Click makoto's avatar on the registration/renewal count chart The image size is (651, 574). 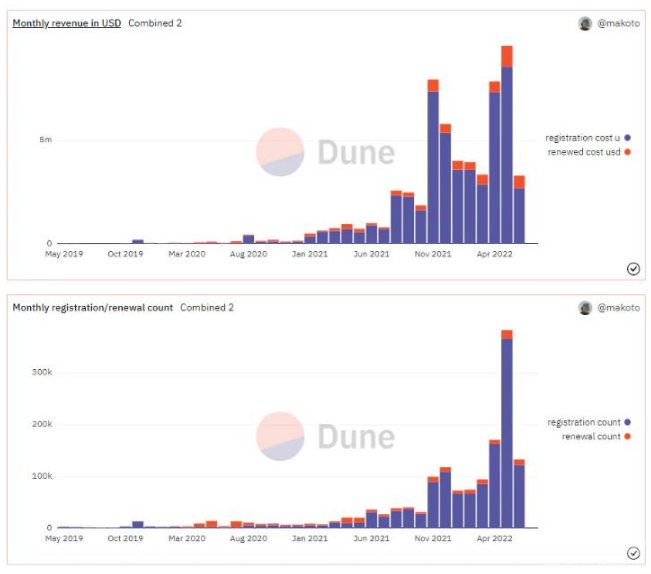tap(585, 308)
